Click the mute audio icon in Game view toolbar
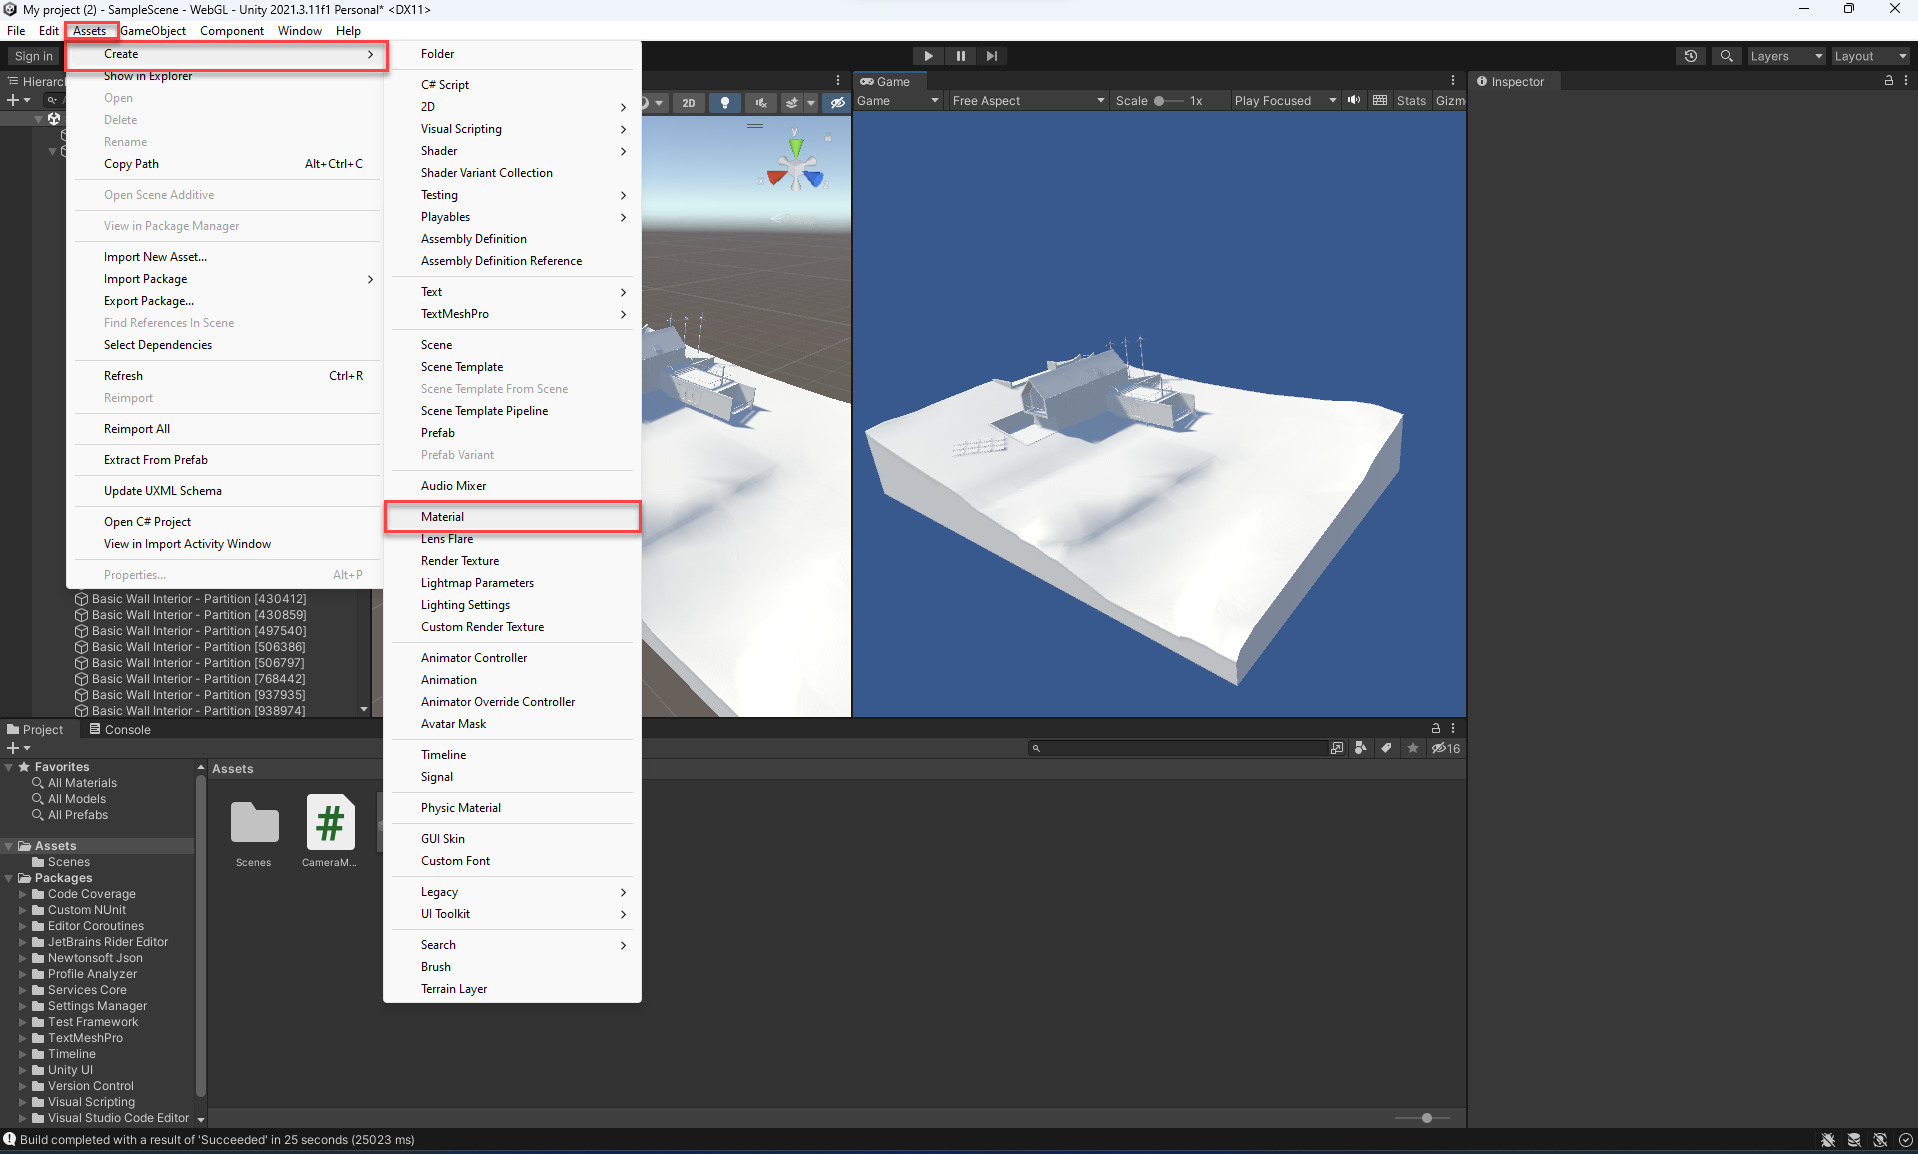 1353,100
